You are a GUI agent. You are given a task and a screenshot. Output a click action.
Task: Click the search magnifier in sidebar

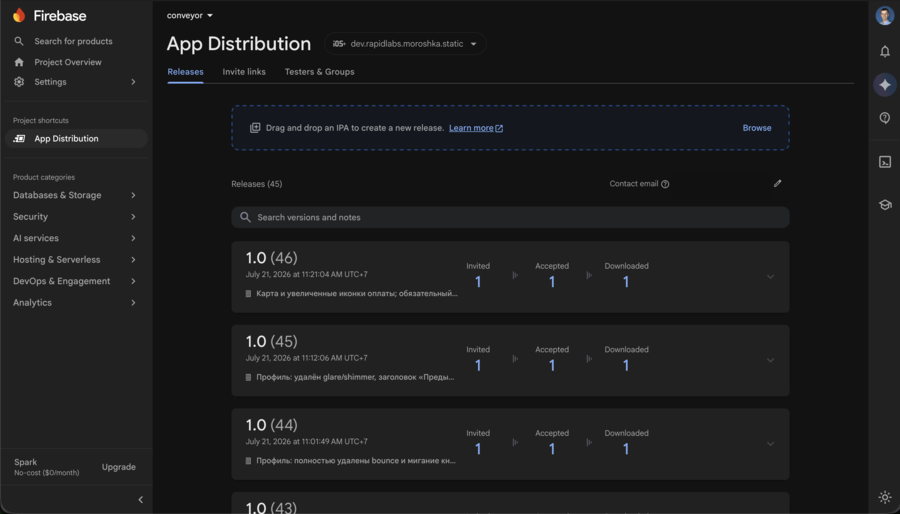(x=19, y=41)
